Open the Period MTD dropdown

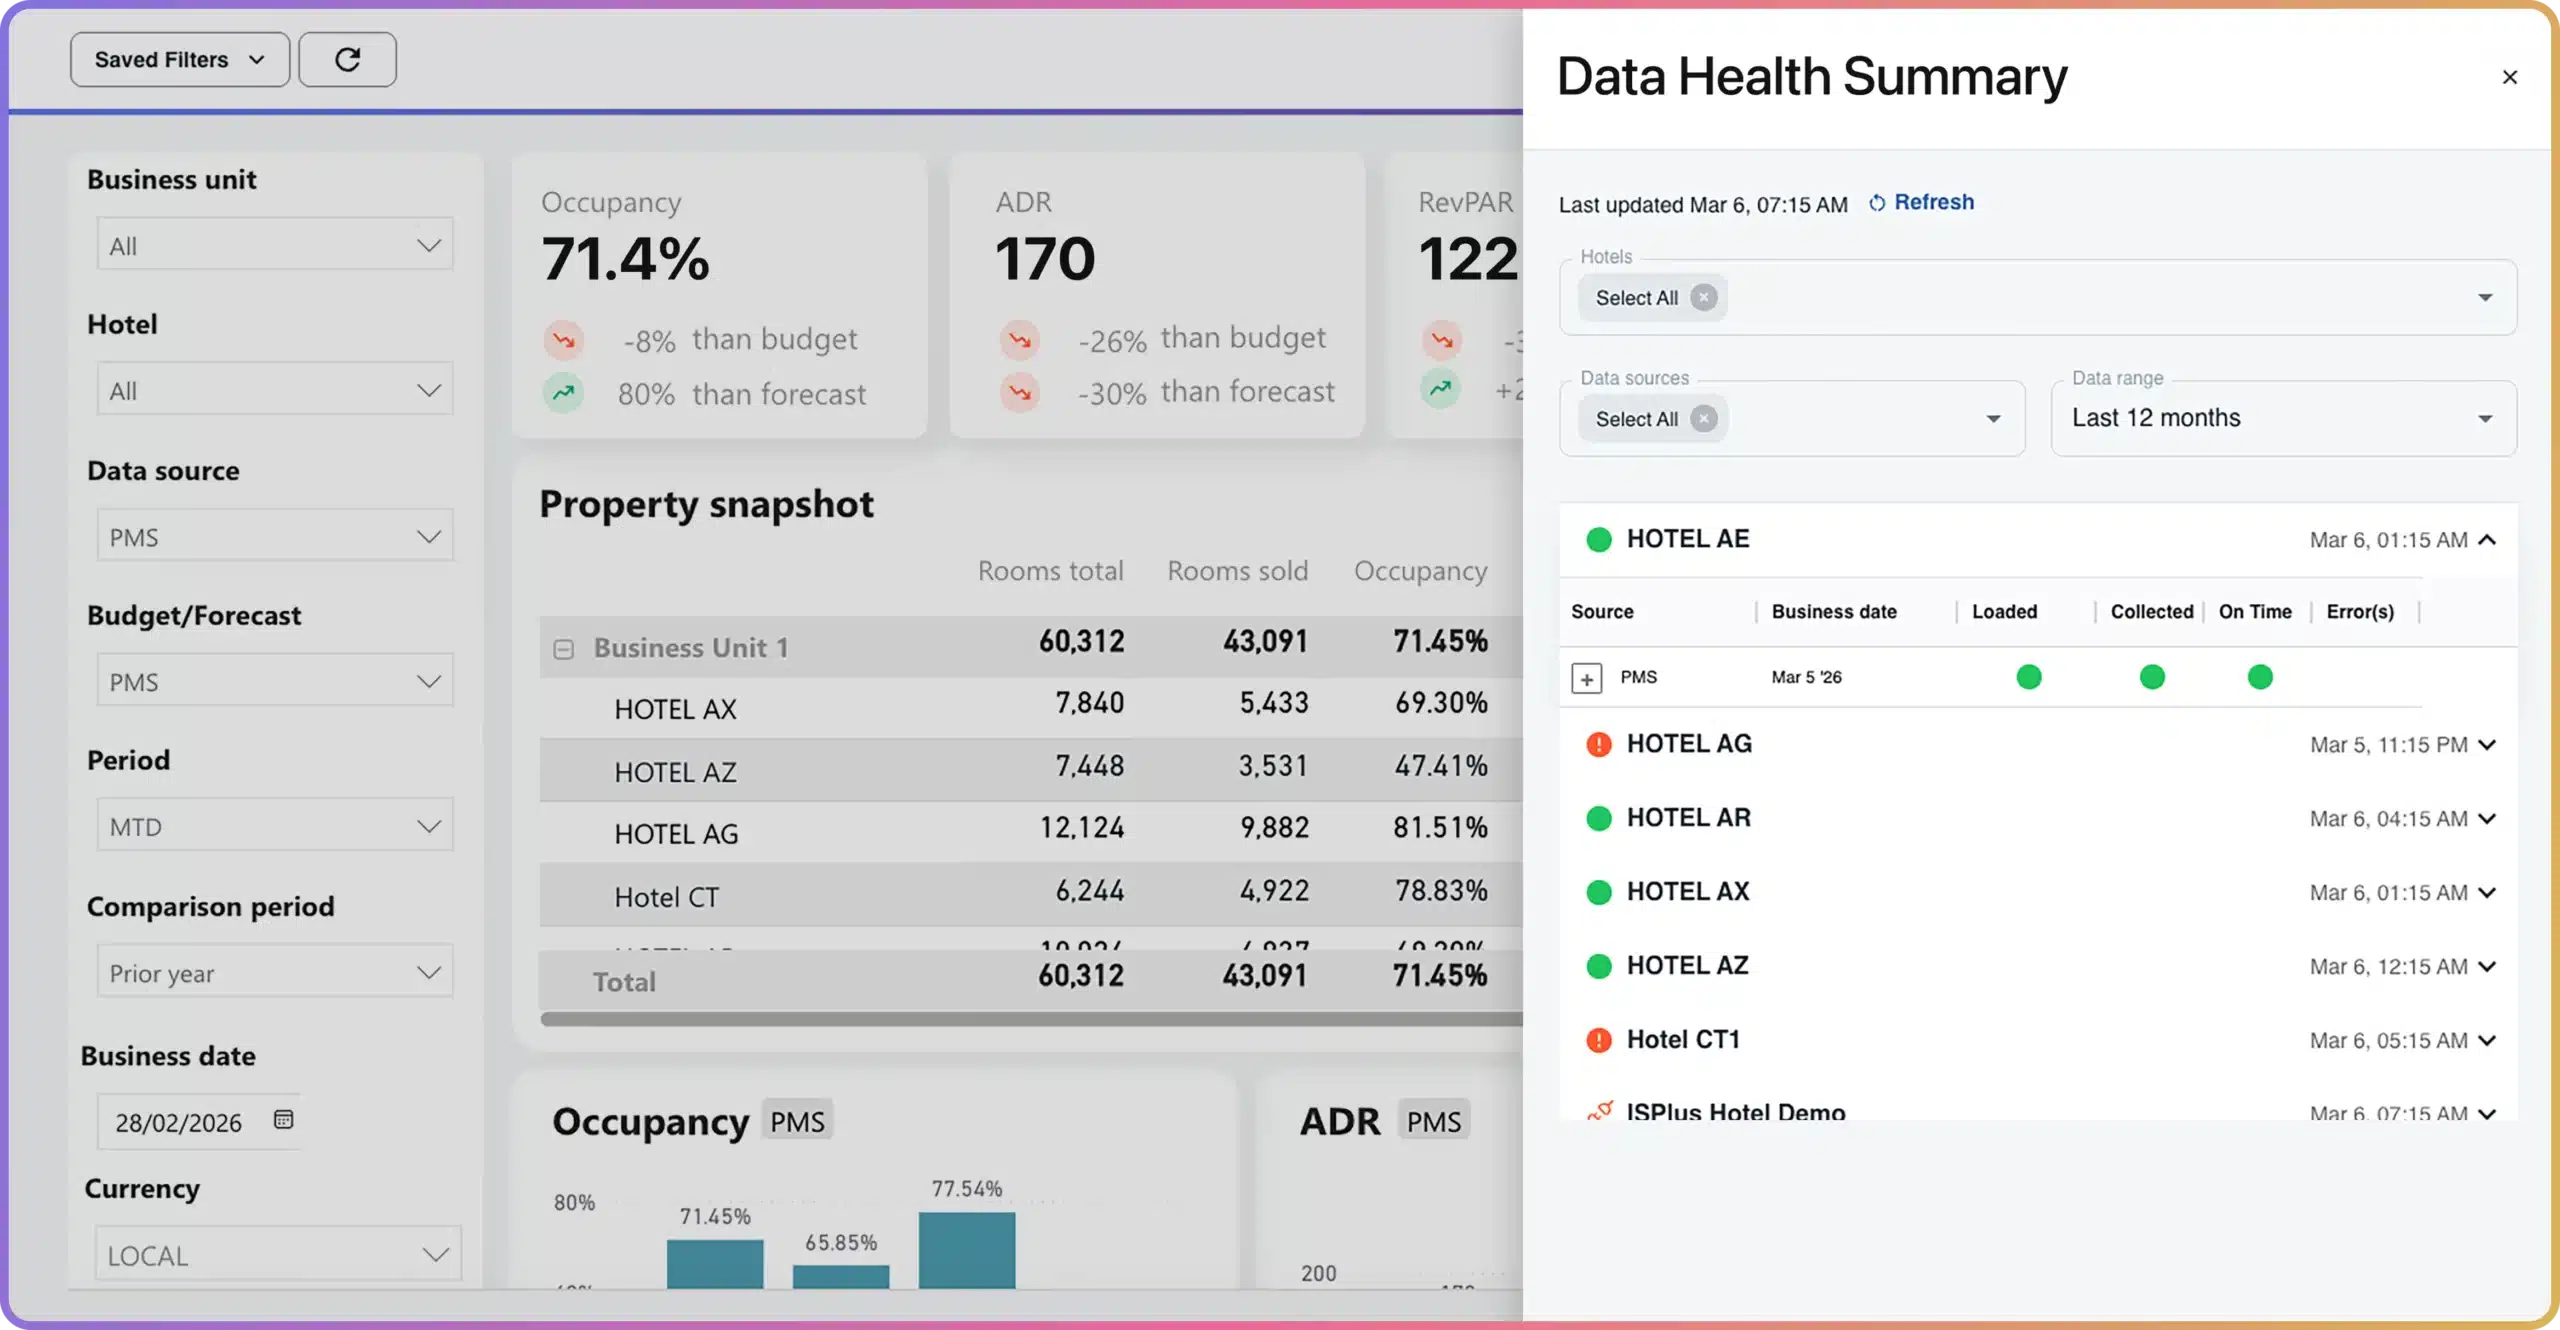[x=275, y=826]
